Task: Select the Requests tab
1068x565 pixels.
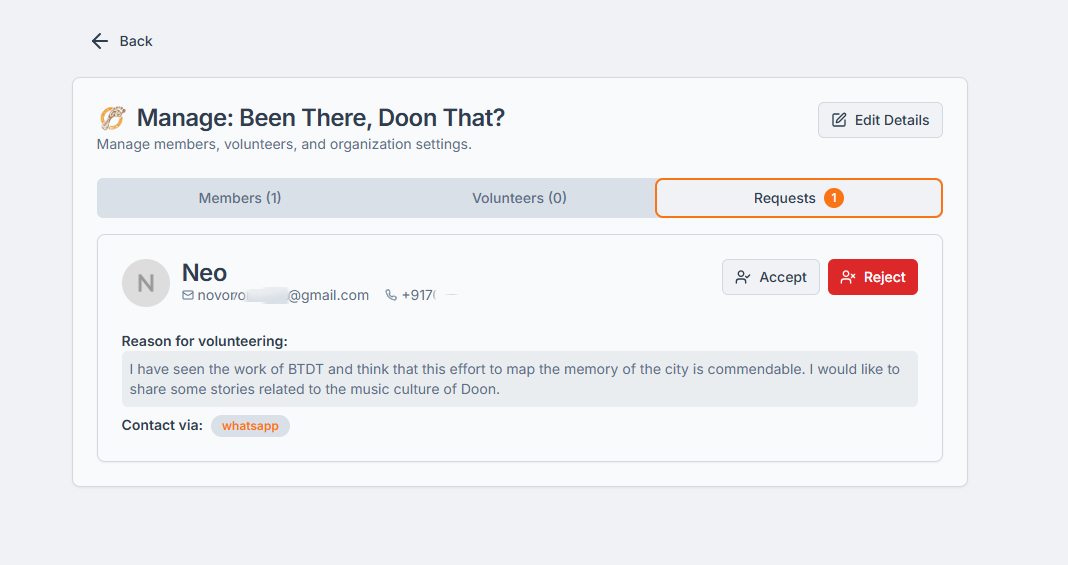Action: pyautogui.click(x=798, y=198)
